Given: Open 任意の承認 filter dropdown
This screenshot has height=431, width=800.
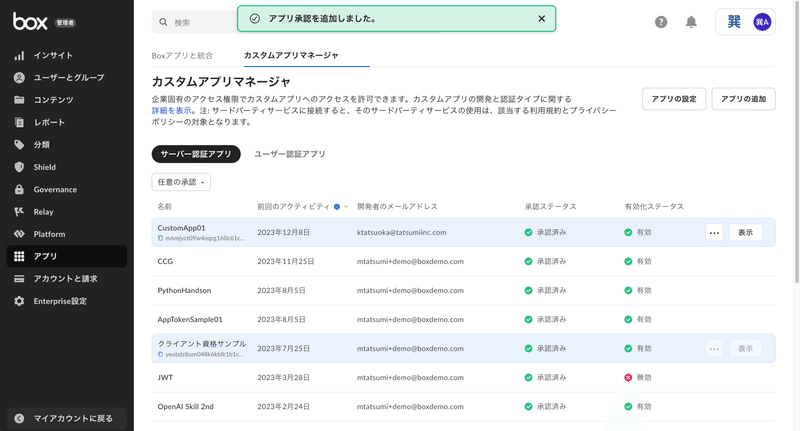Looking at the screenshot, I should tap(181, 182).
